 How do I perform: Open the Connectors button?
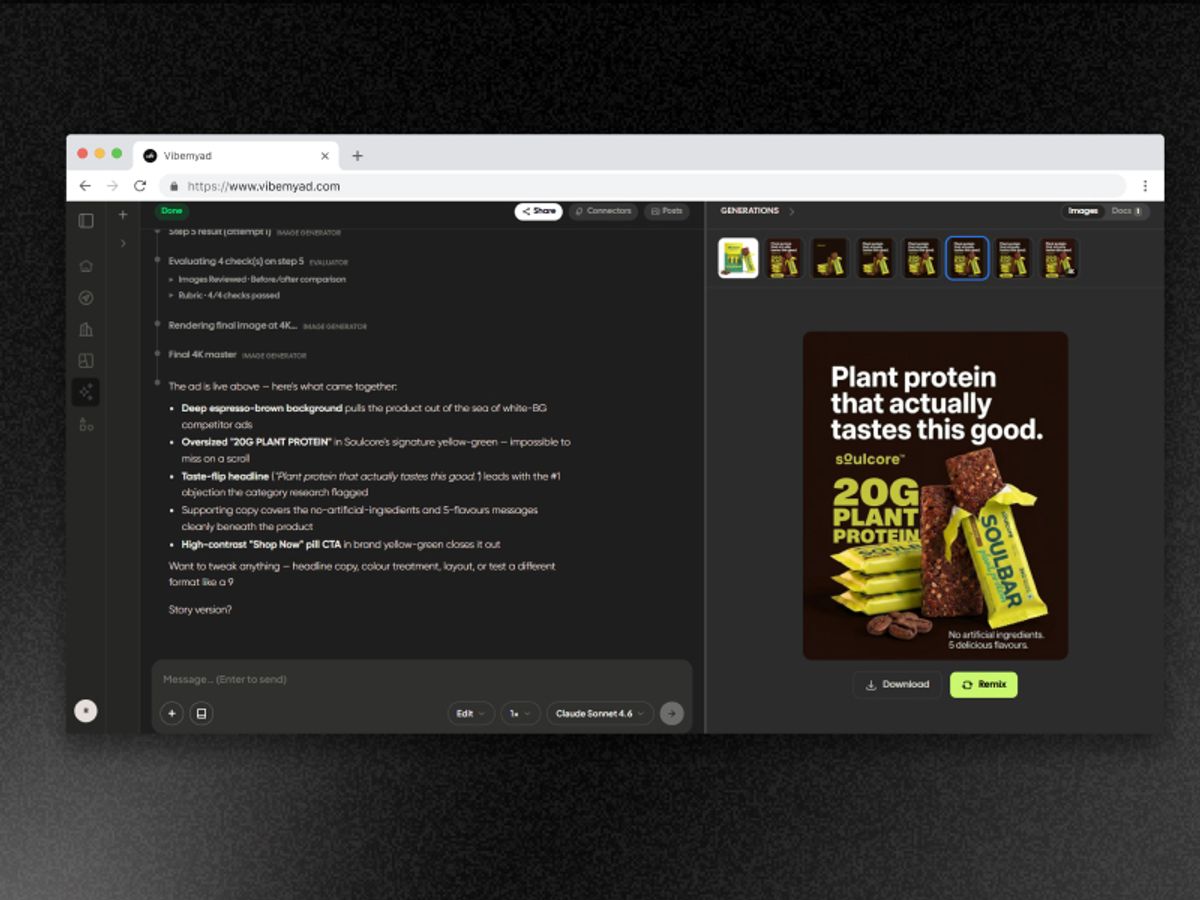click(603, 211)
